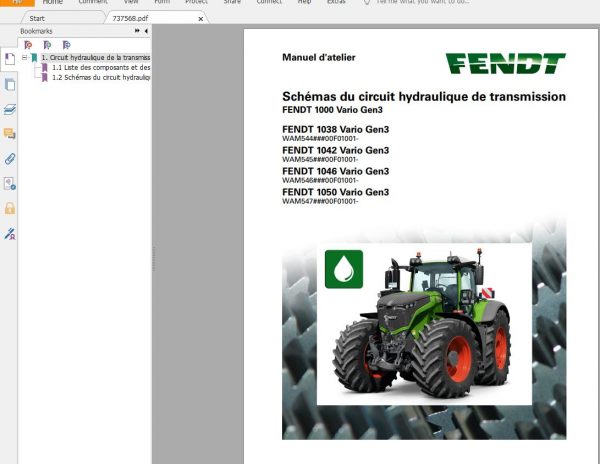Click the subtitle 'FENDT 1000 Vario Gen3'

tap(332, 110)
